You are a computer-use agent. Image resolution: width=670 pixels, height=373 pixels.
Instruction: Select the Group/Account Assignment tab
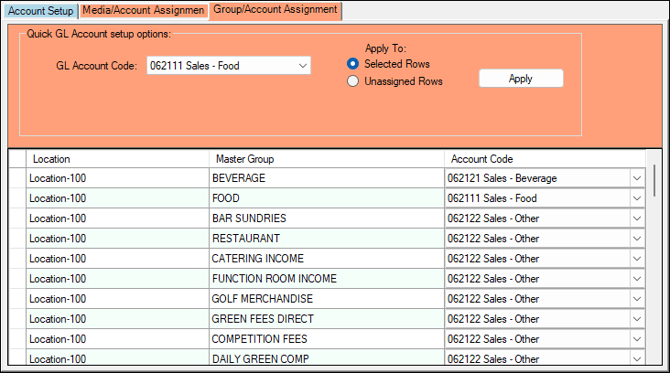[275, 10]
